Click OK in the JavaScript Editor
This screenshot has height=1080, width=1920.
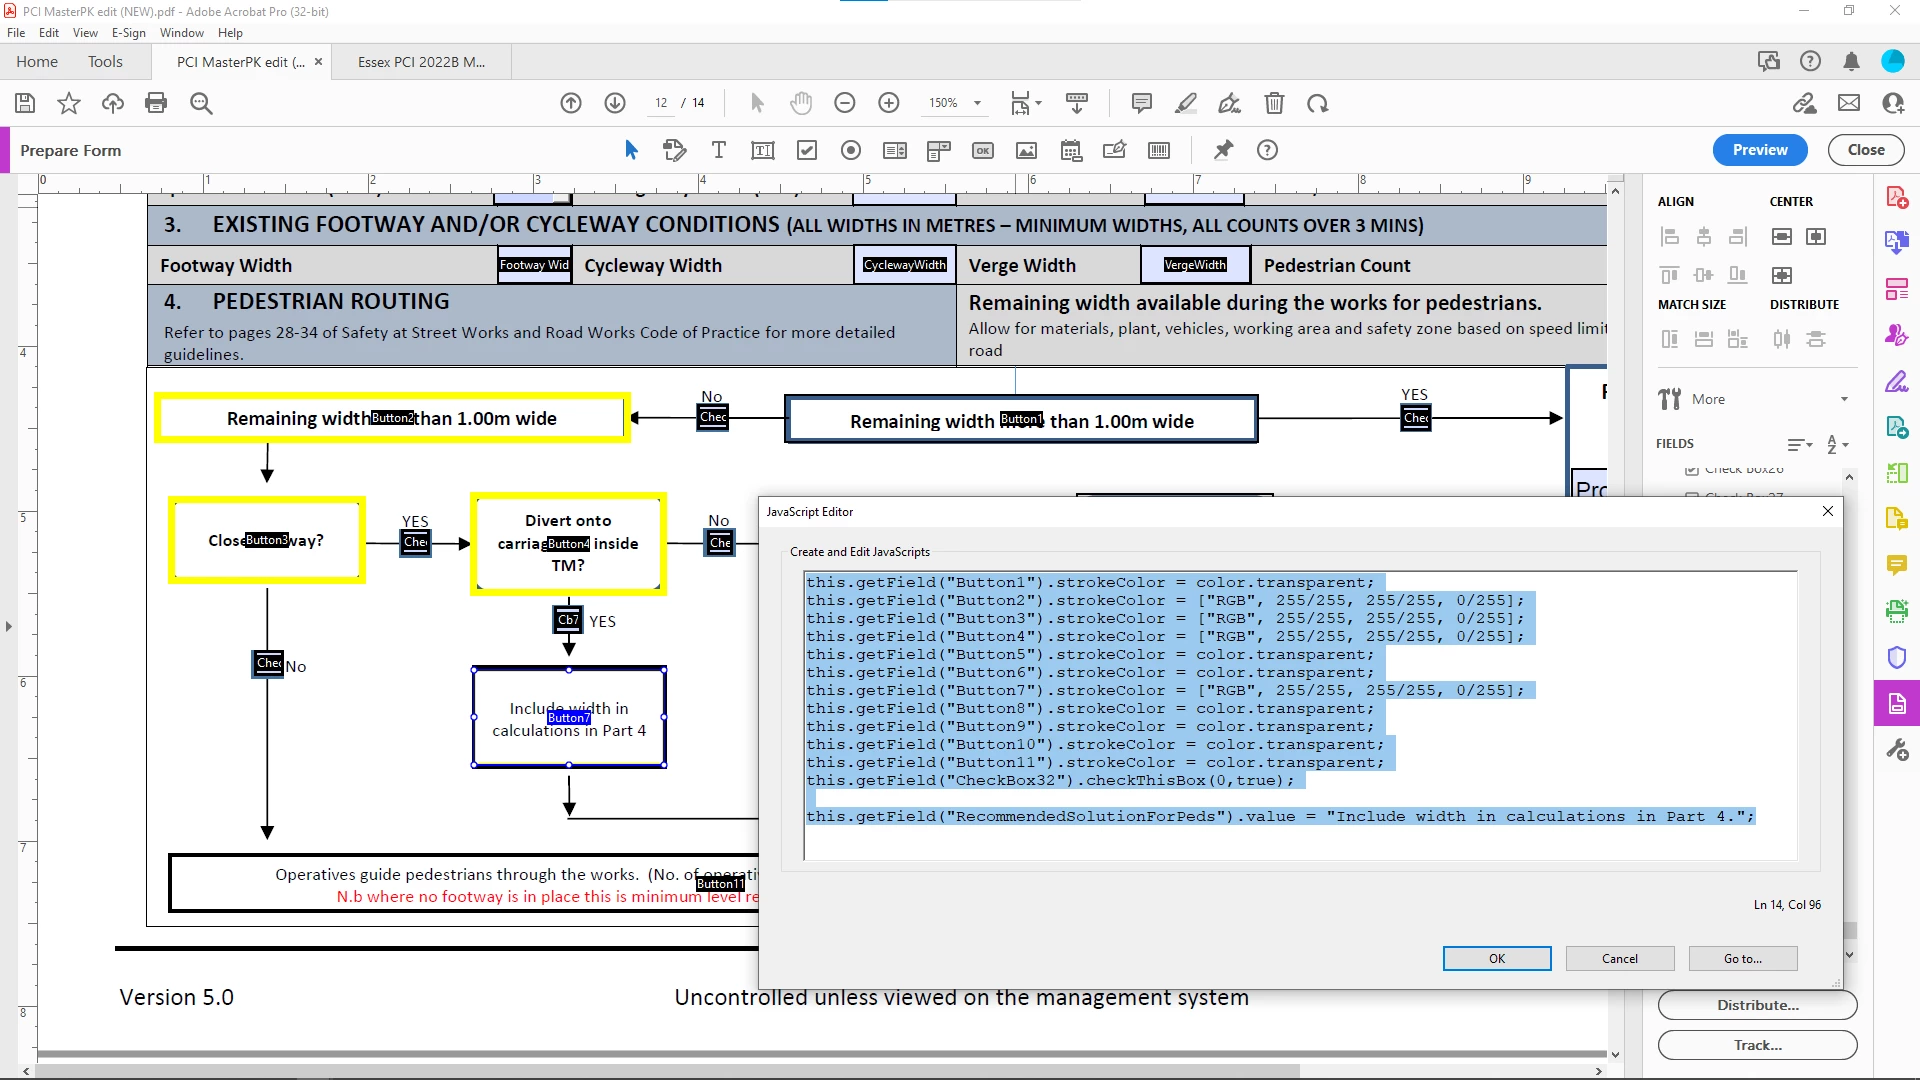coord(1496,958)
